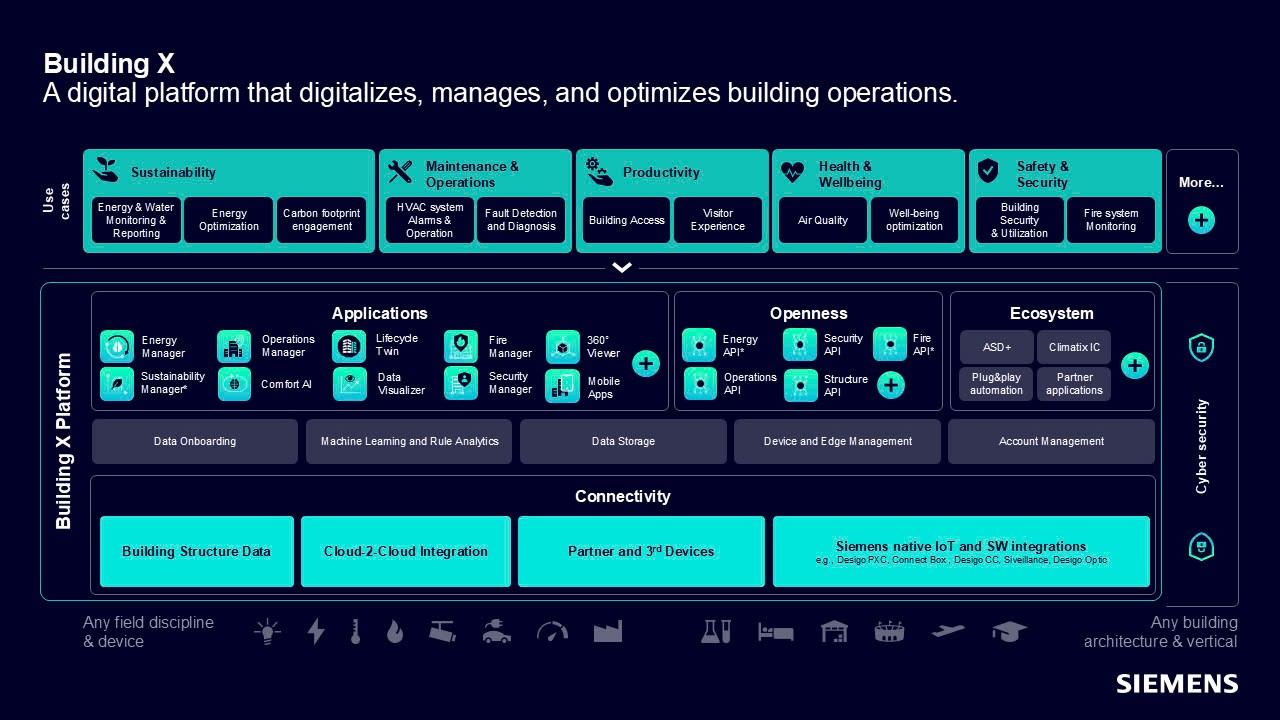The height and width of the screenshot is (720, 1280).
Task: Click the Mobile Apps icon
Action: pyautogui.click(x=562, y=384)
